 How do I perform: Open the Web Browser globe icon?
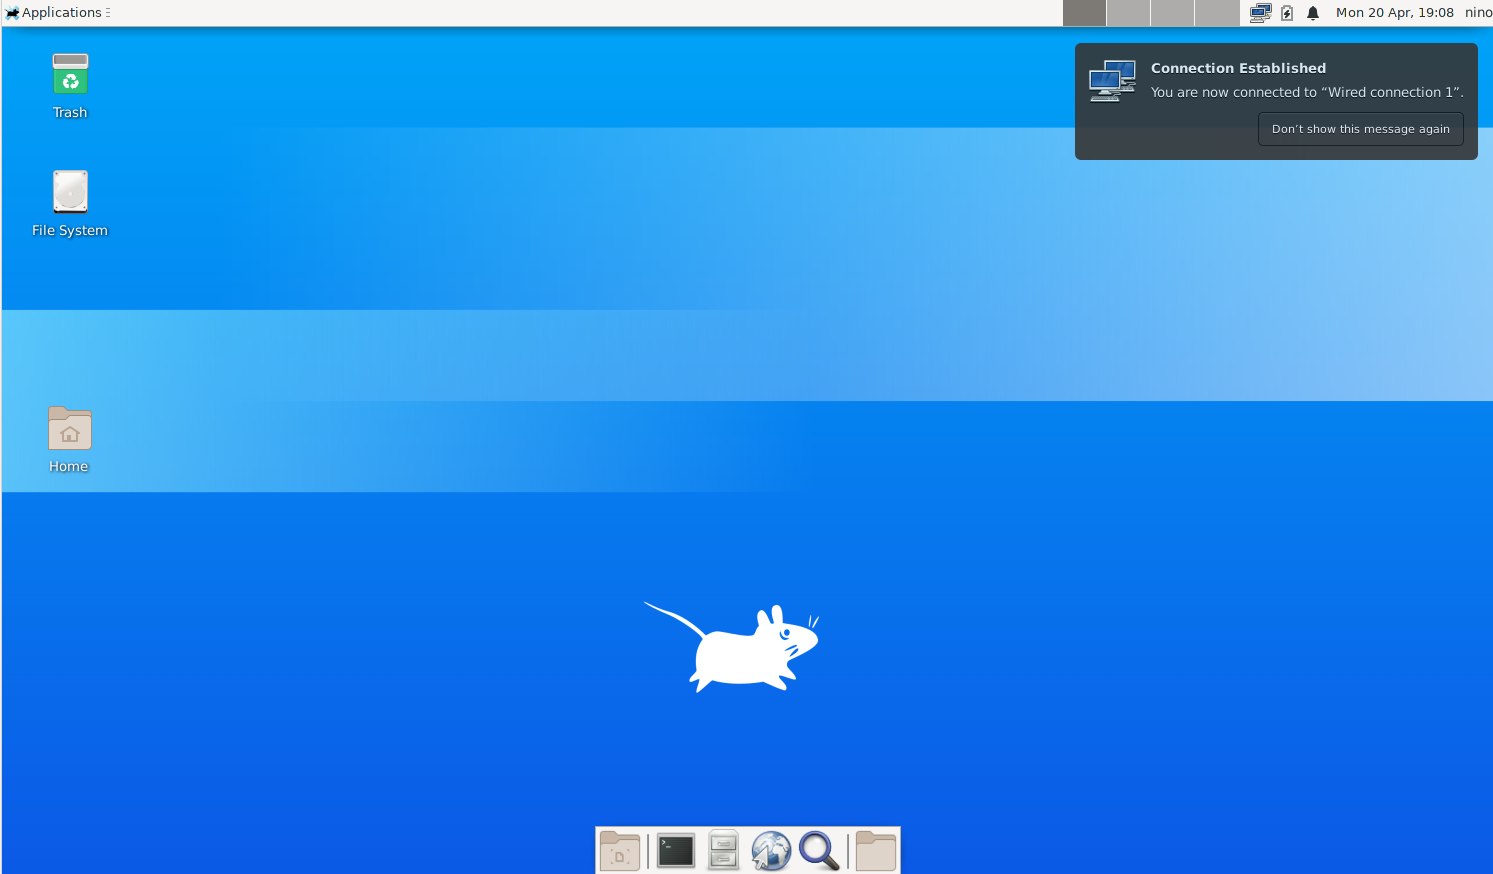(x=771, y=850)
